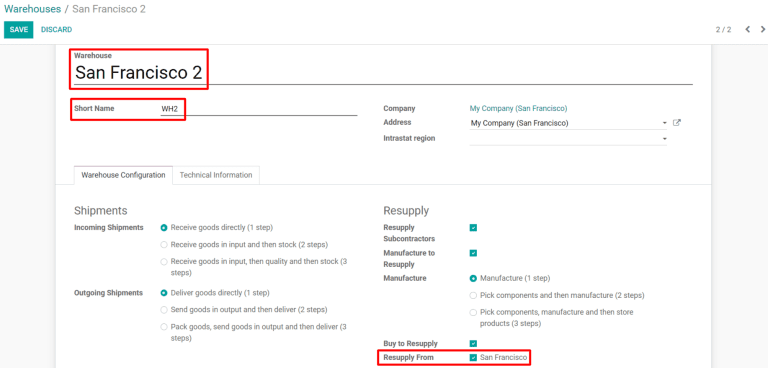This screenshot has height=368, width=768.
Task: Click the San Francisco 2 breadcrumb text
Action: 109,9
